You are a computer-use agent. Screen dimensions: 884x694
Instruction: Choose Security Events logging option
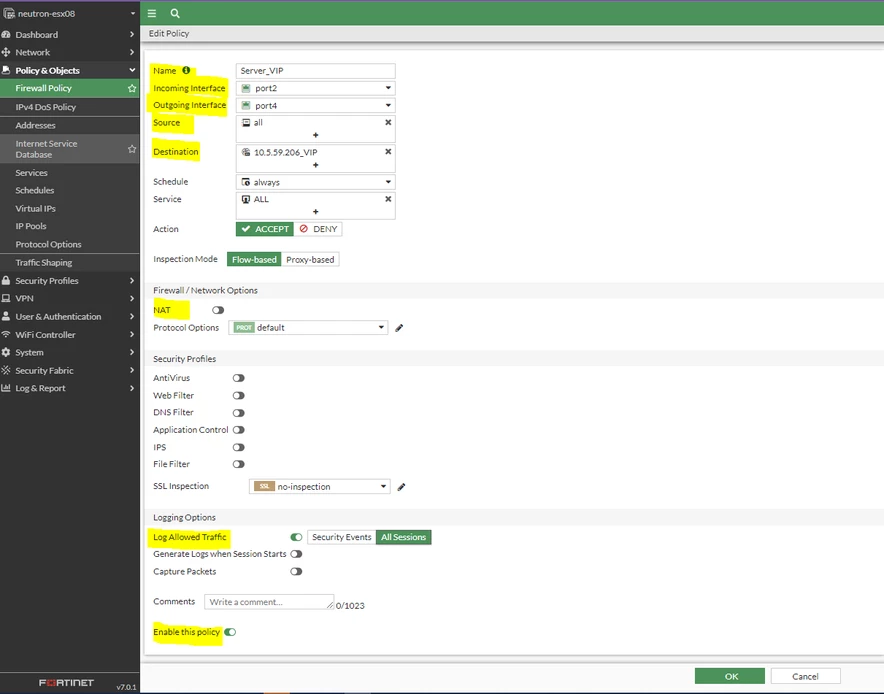[x=342, y=537]
